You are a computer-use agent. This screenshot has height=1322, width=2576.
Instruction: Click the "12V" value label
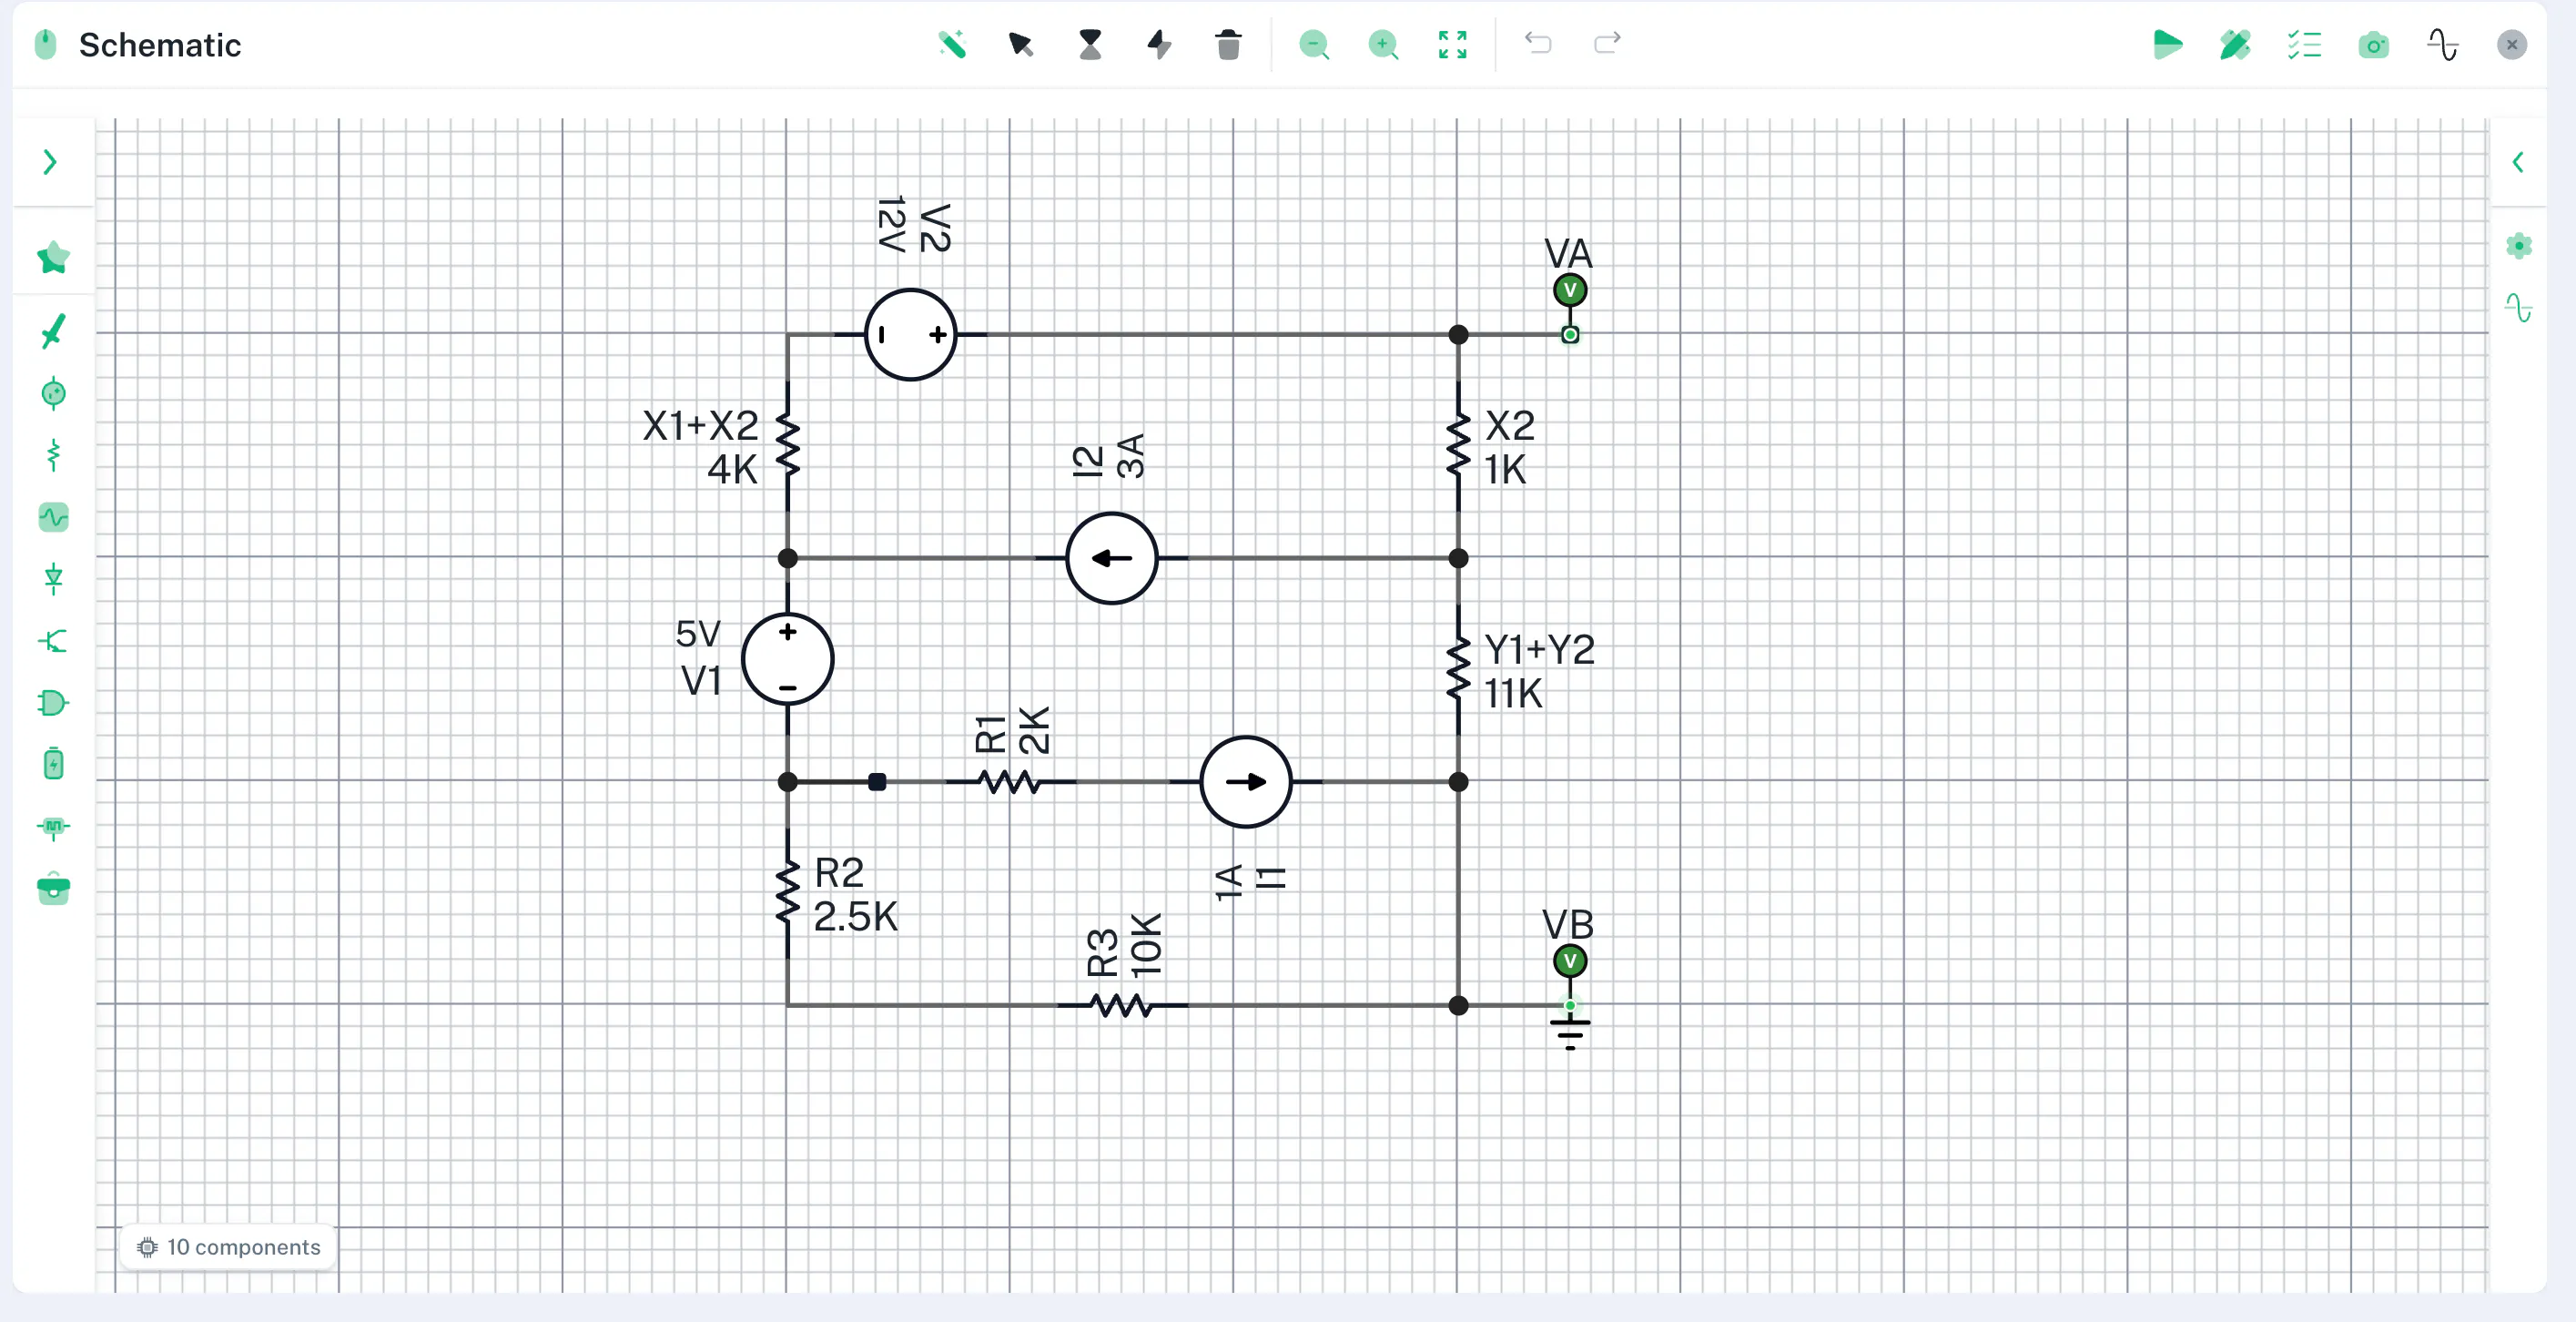tap(891, 224)
